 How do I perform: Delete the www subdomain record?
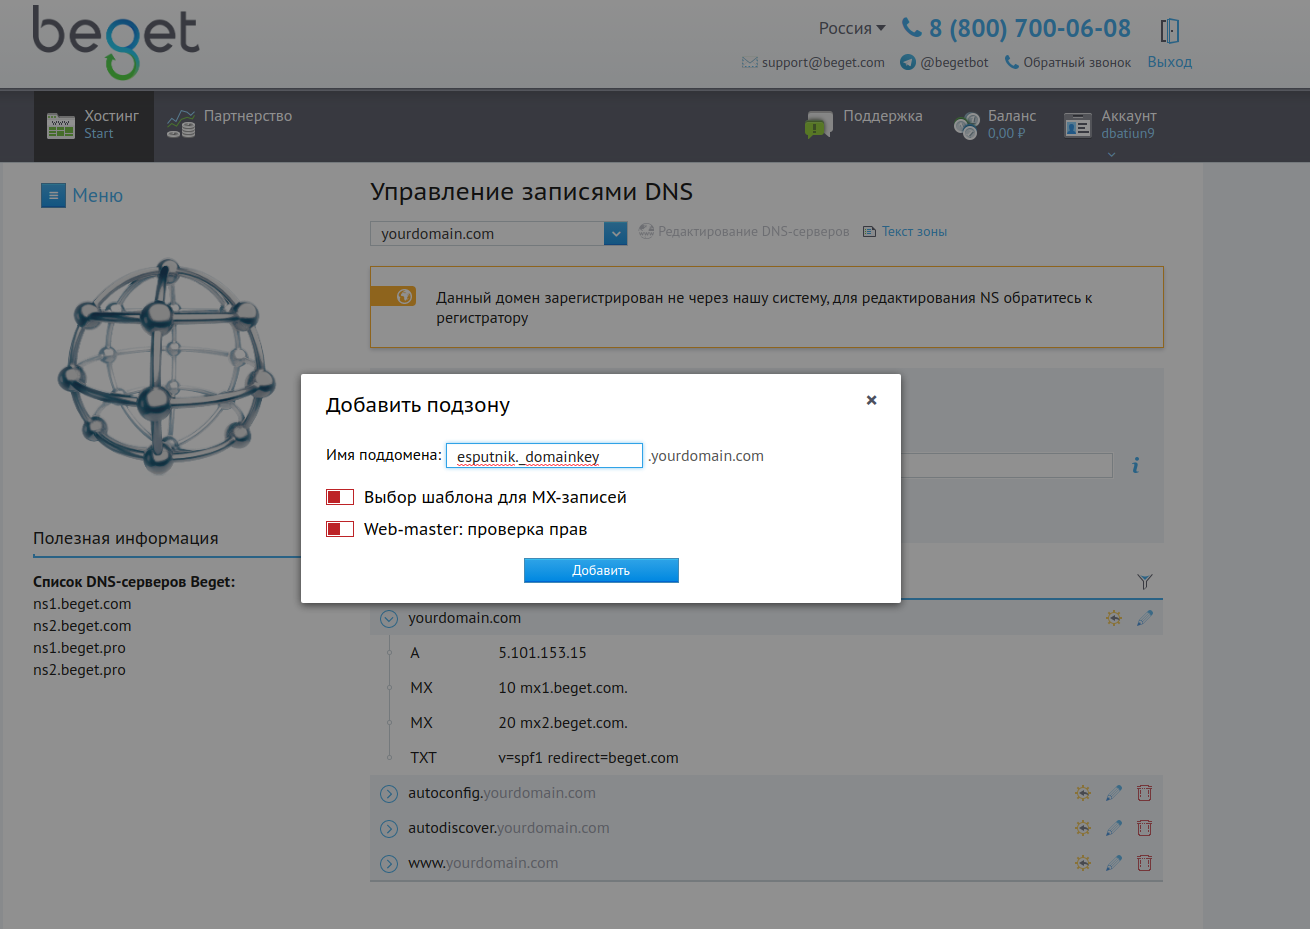(x=1144, y=863)
